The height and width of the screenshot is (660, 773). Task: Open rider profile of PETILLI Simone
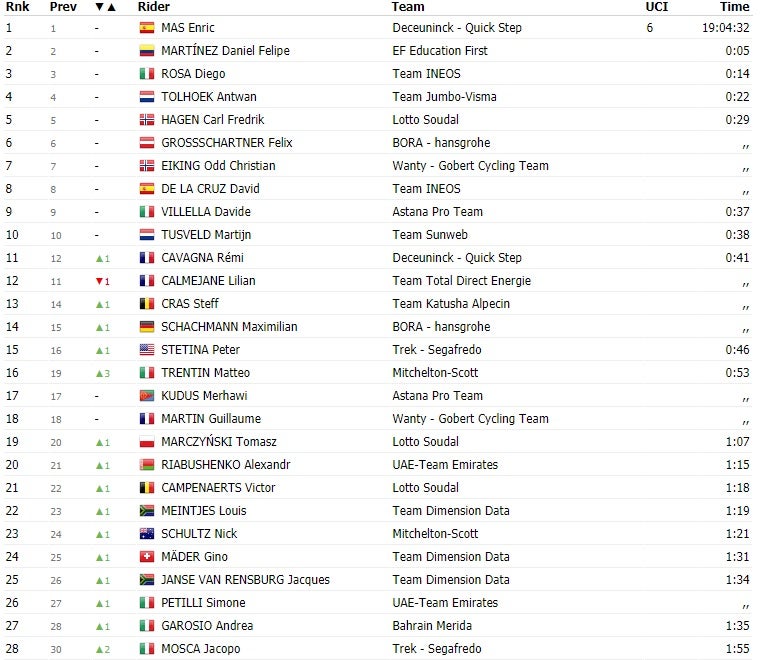203,603
